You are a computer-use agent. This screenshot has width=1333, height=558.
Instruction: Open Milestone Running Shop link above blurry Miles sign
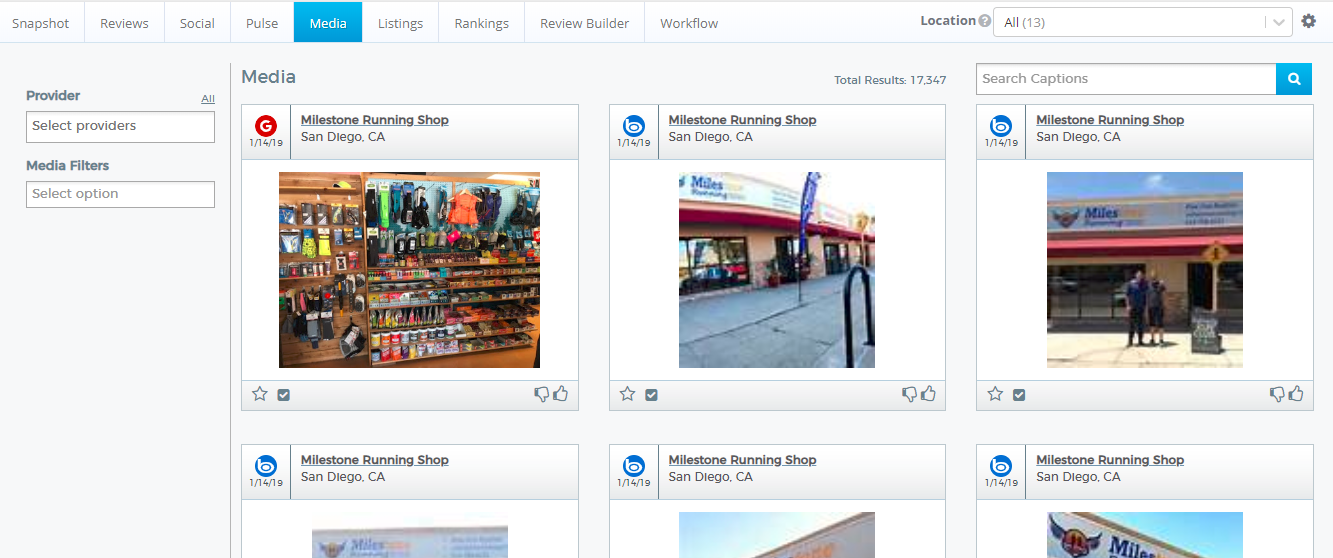(x=375, y=460)
